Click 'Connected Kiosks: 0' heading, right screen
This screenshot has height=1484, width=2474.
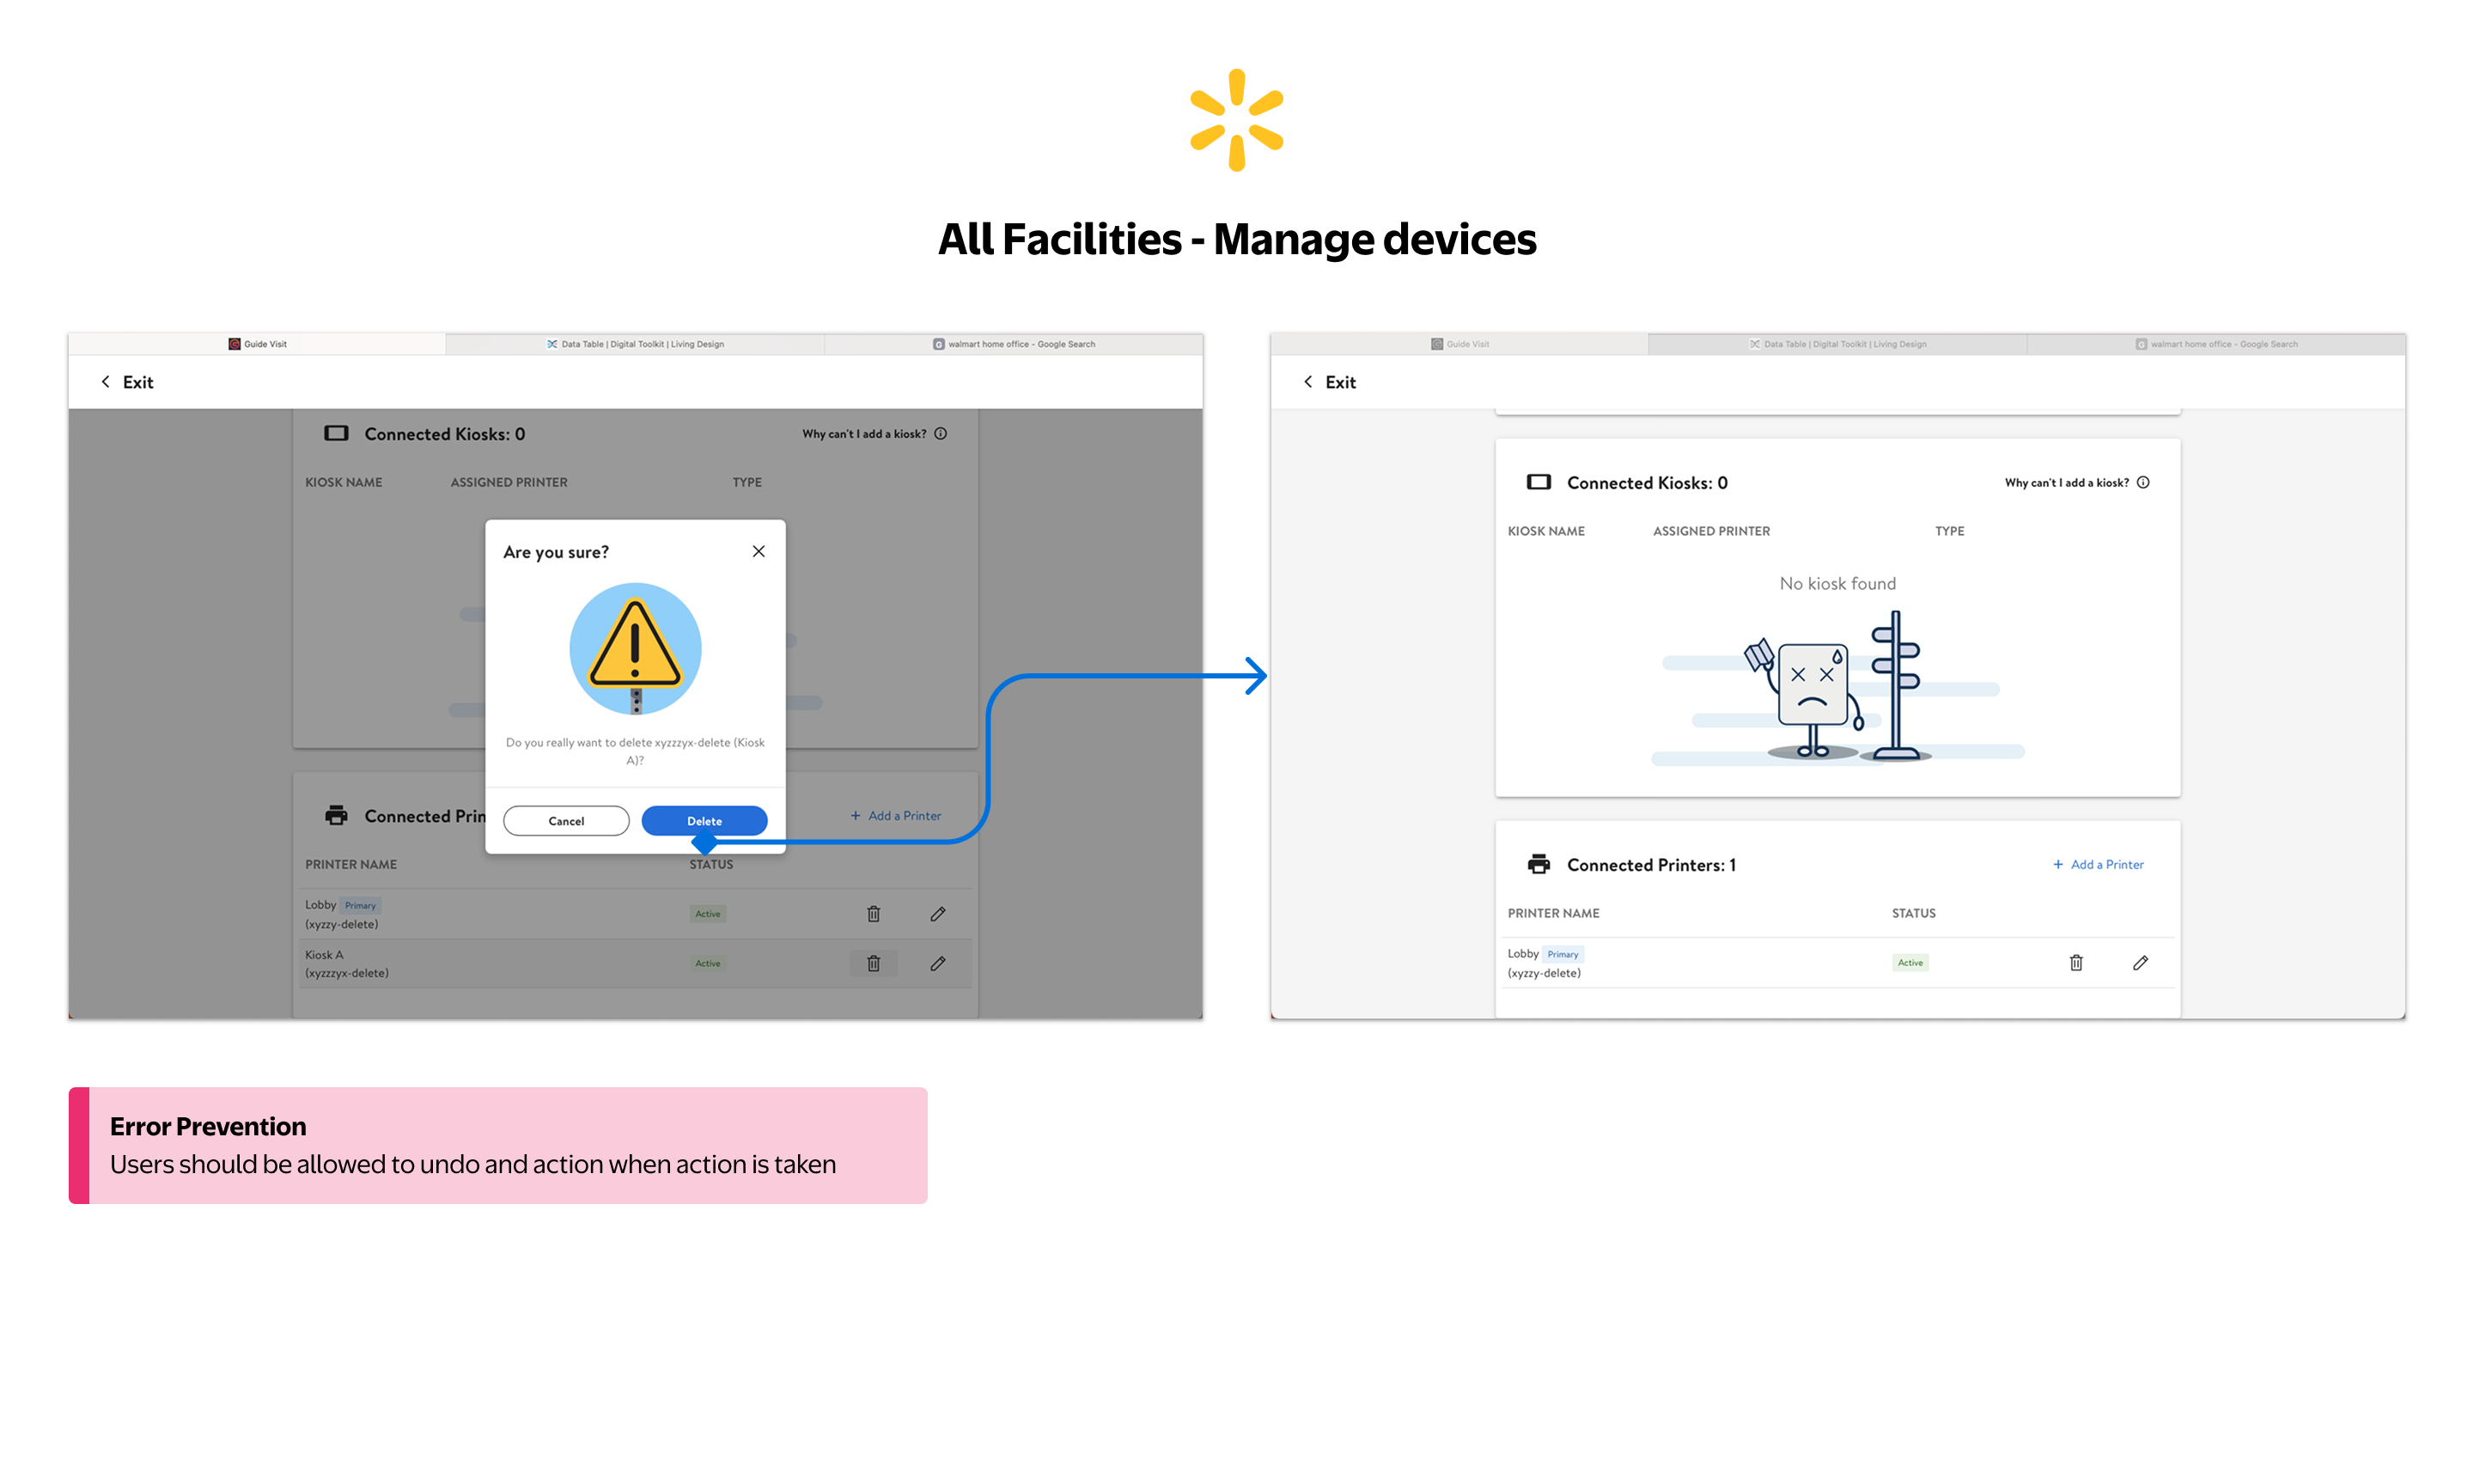coord(1647,484)
